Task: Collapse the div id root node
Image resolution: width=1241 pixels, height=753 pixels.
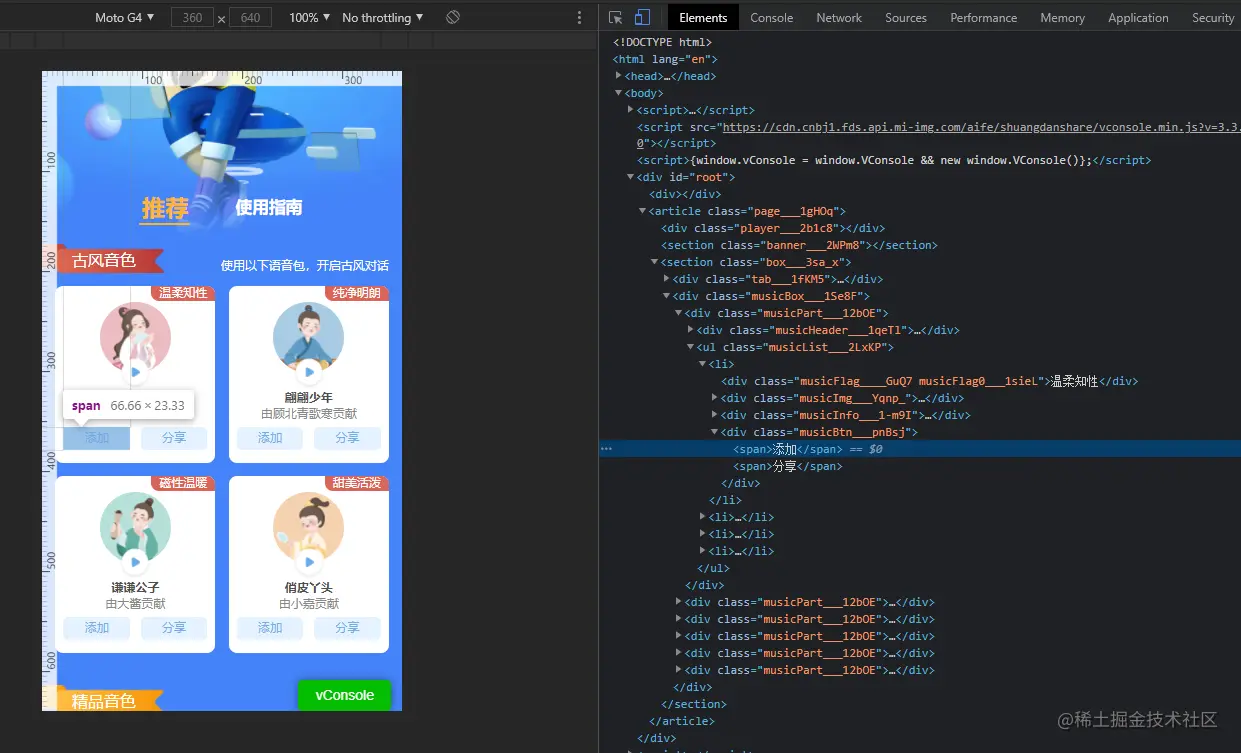Action: (x=631, y=177)
